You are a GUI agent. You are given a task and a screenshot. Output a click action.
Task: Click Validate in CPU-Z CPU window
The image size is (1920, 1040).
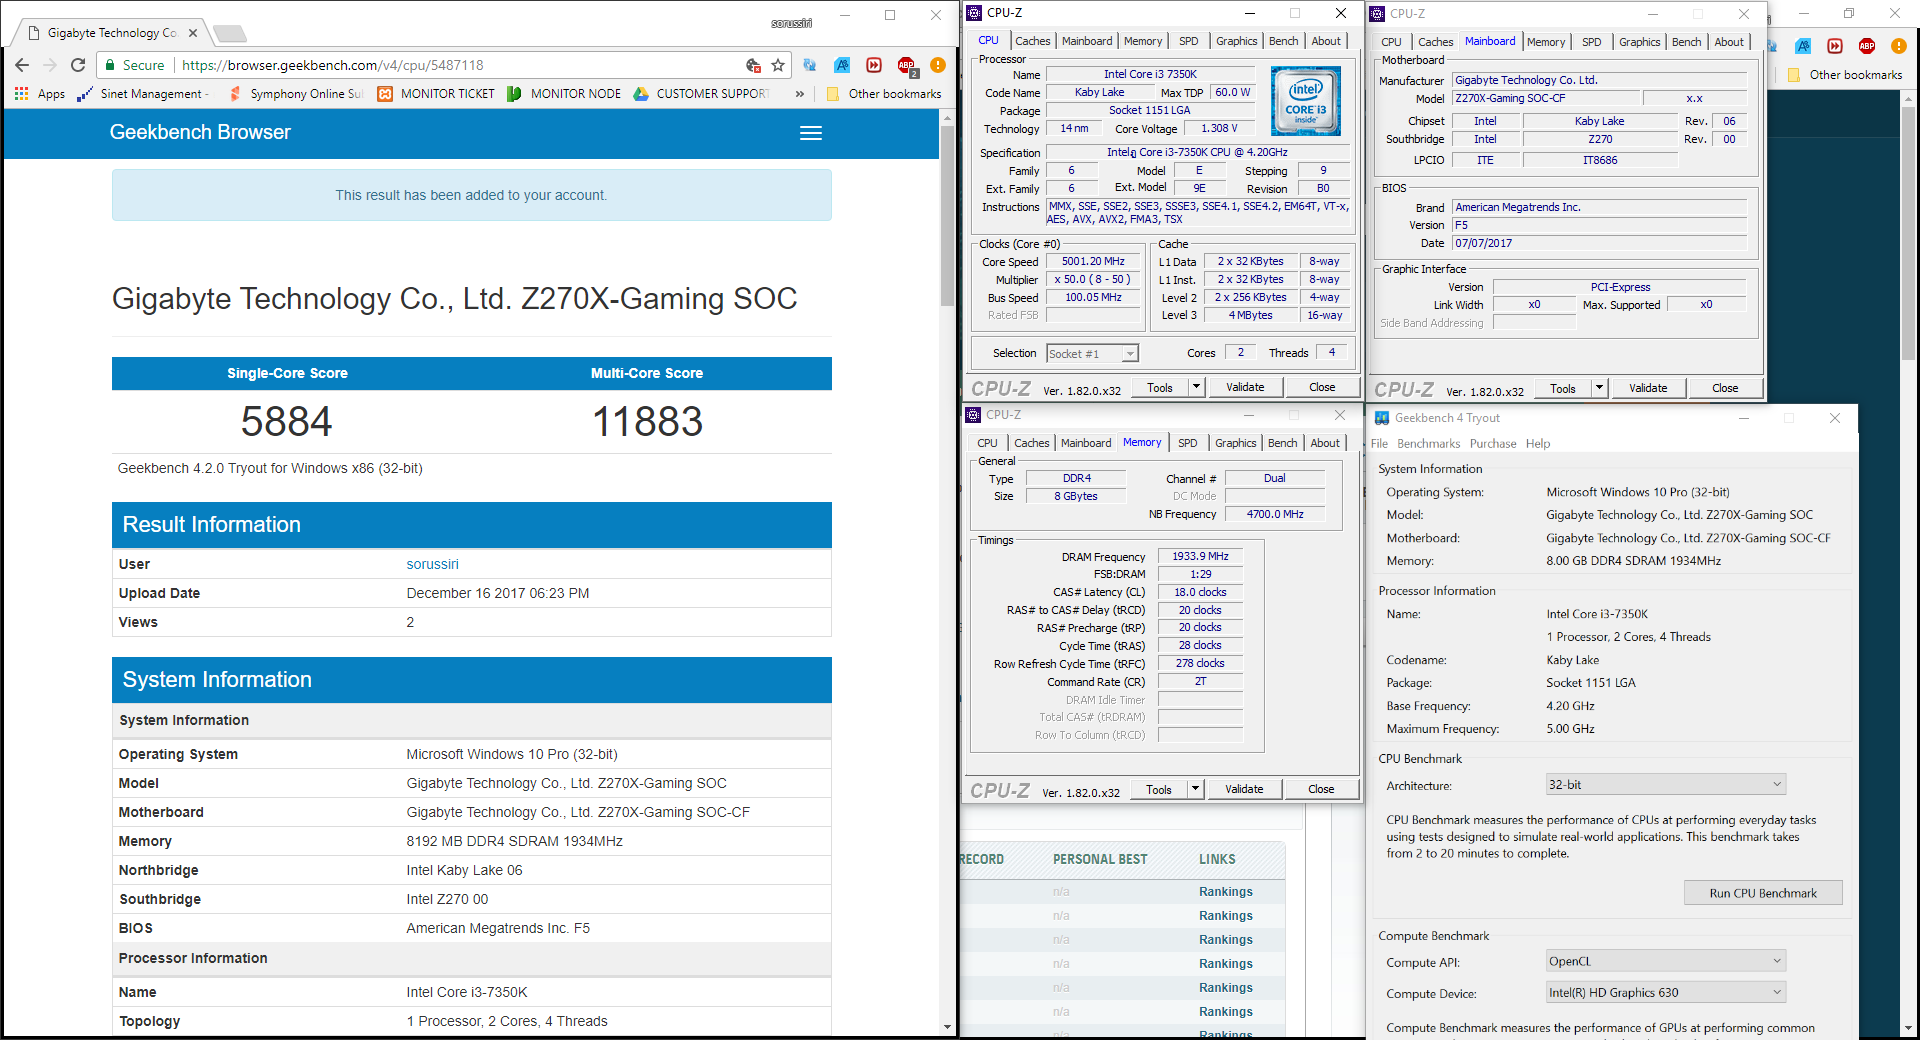point(1245,387)
